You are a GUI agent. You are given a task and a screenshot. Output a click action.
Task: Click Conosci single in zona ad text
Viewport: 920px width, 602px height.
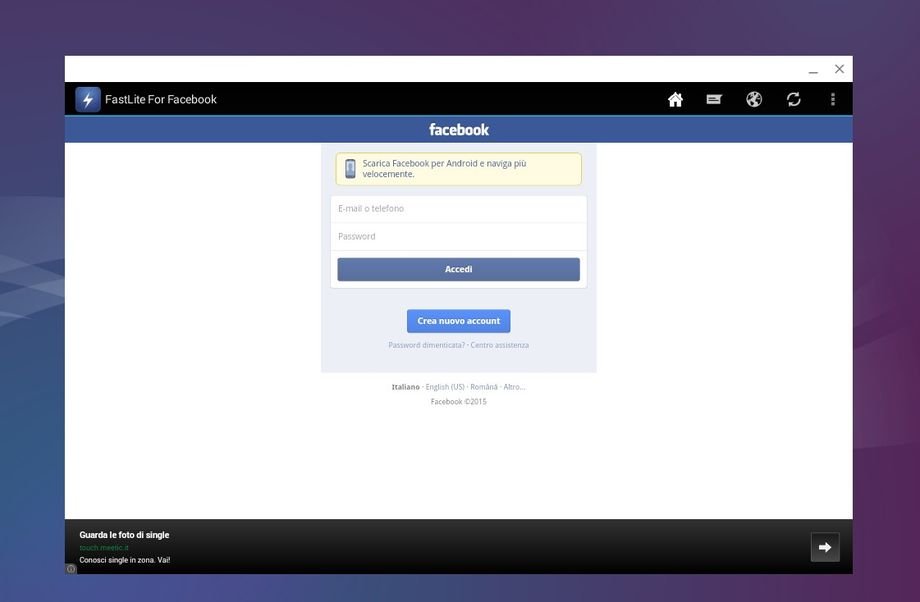point(124,560)
